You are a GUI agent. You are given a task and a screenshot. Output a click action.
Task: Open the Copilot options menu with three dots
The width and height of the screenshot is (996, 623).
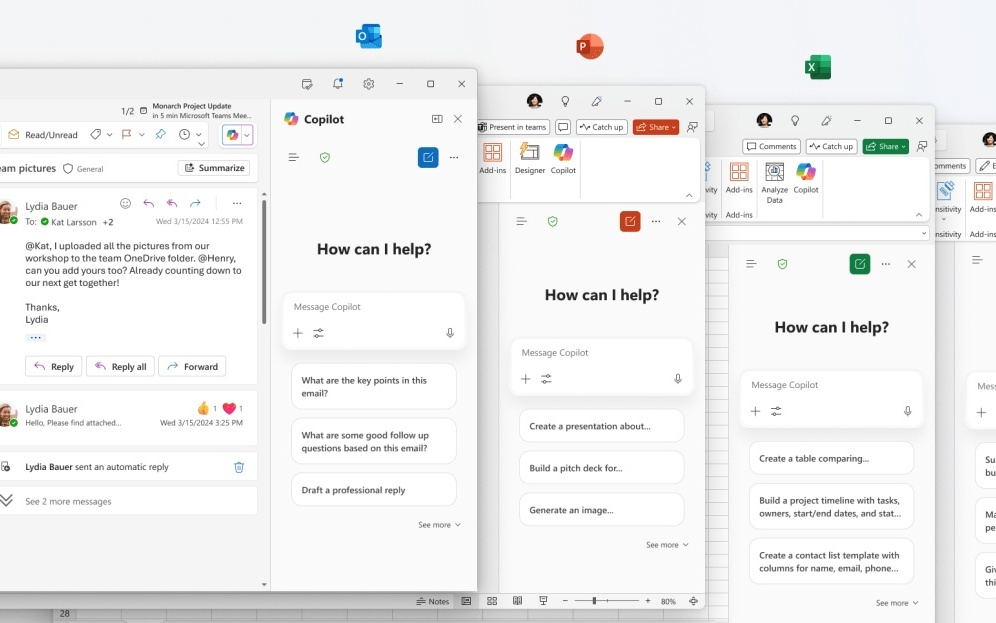(454, 158)
